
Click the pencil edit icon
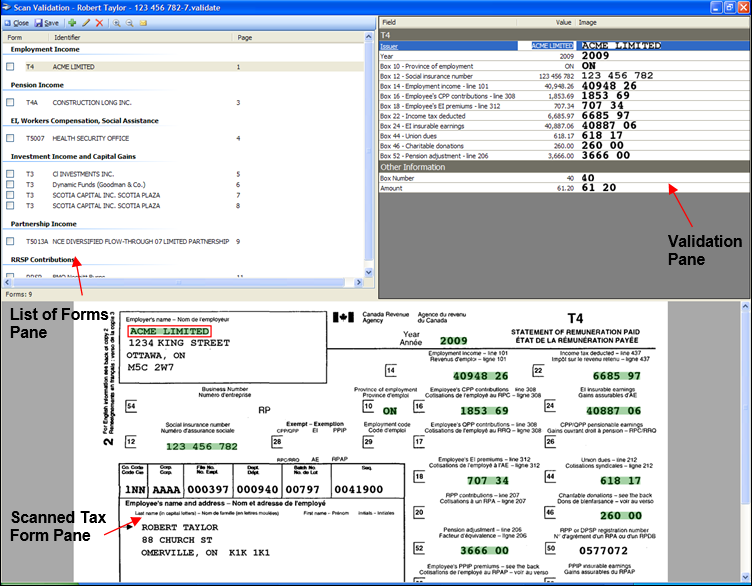pyautogui.click(x=86, y=22)
